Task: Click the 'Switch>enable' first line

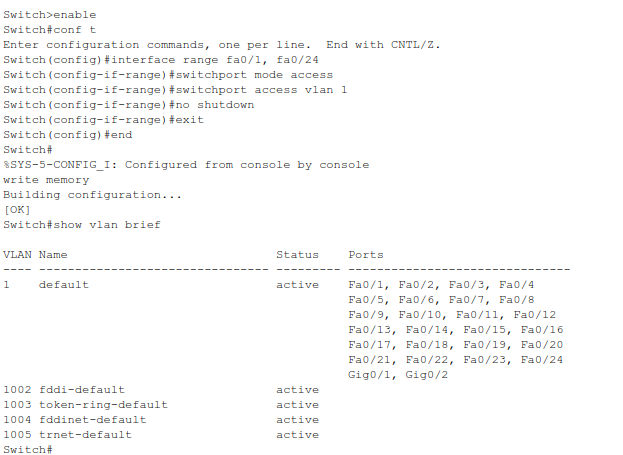Action: coord(50,15)
